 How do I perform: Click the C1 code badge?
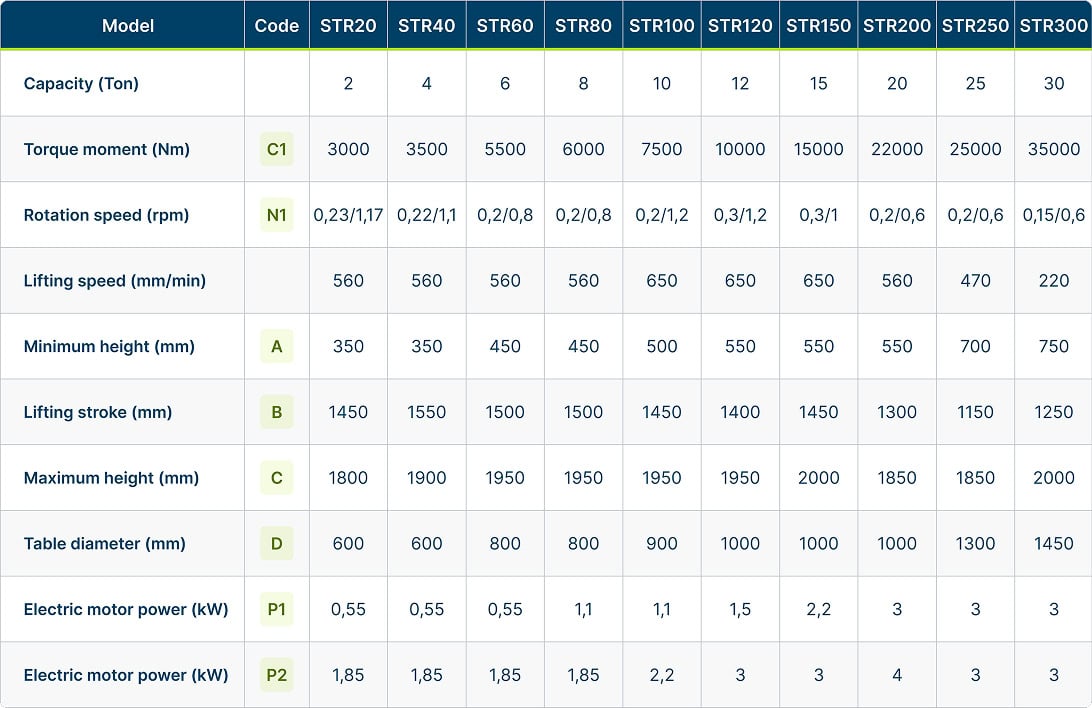coord(277,149)
